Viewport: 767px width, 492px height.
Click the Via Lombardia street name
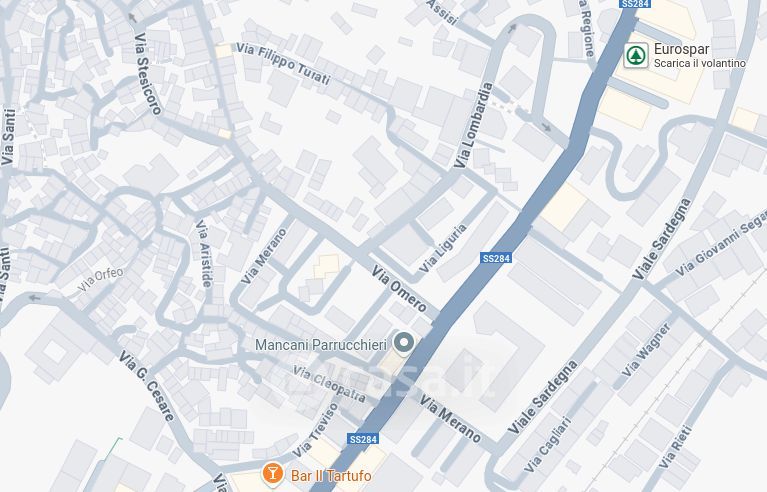pos(473,125)
